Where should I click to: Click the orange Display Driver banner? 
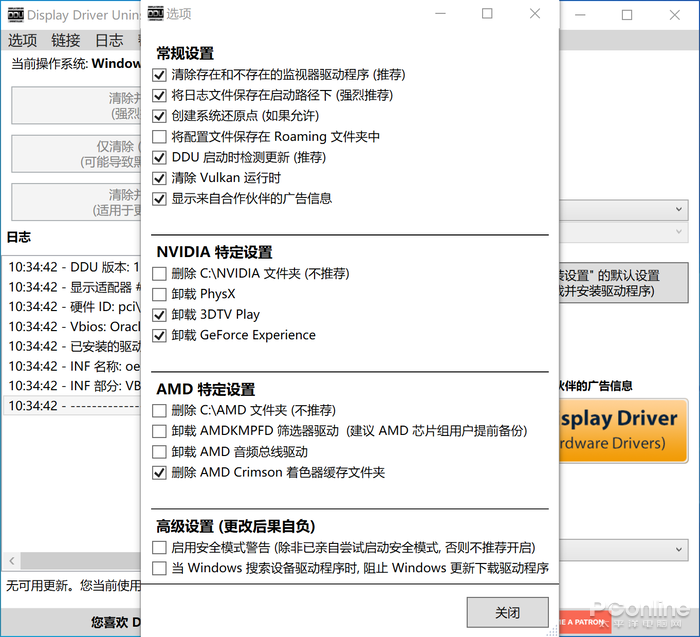pyautogui.click(x=620, y=430)
